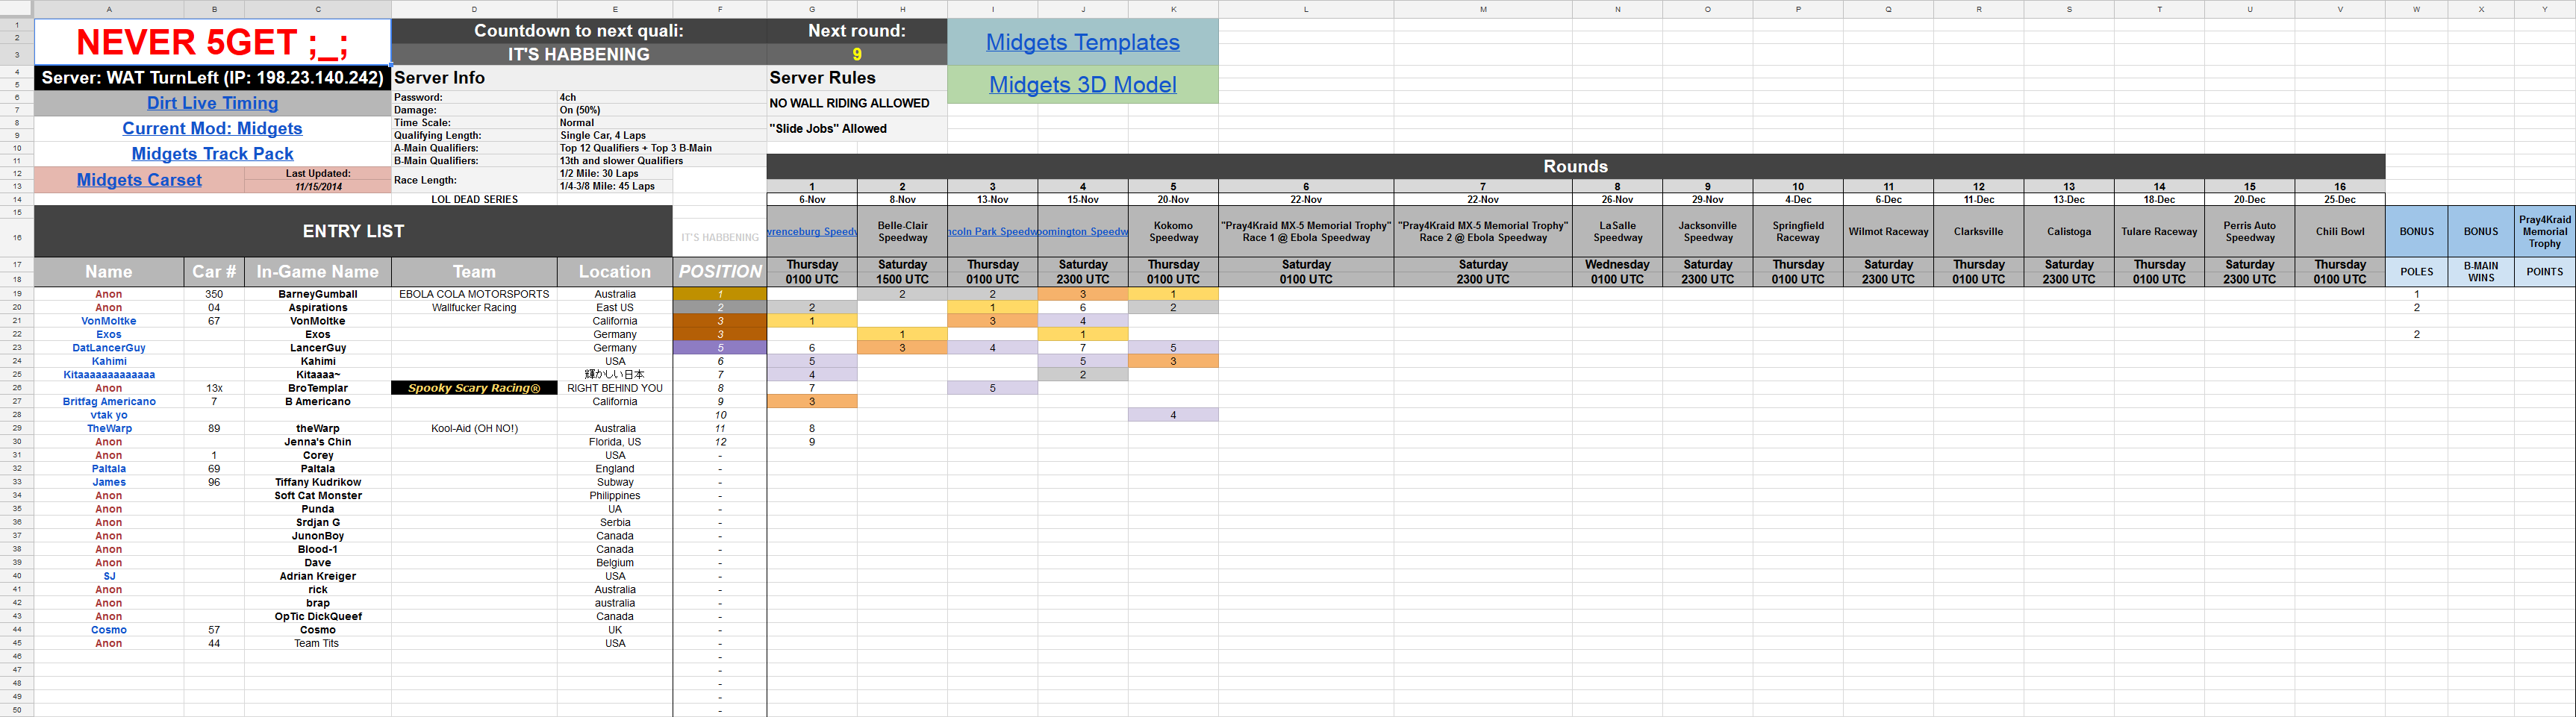
Task: Select the POSITION column header cell
Action: [719, 271]
